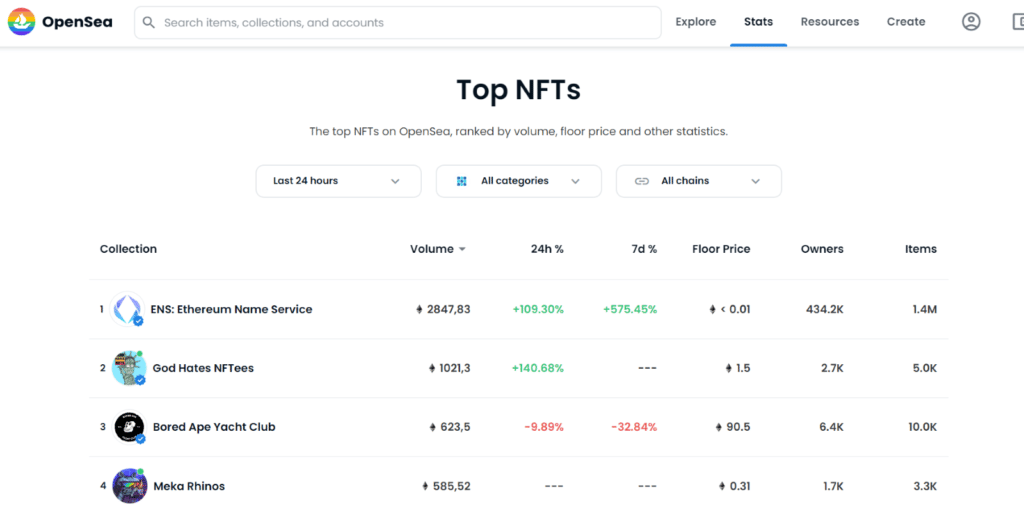Click owners count 6.4K

831,426
